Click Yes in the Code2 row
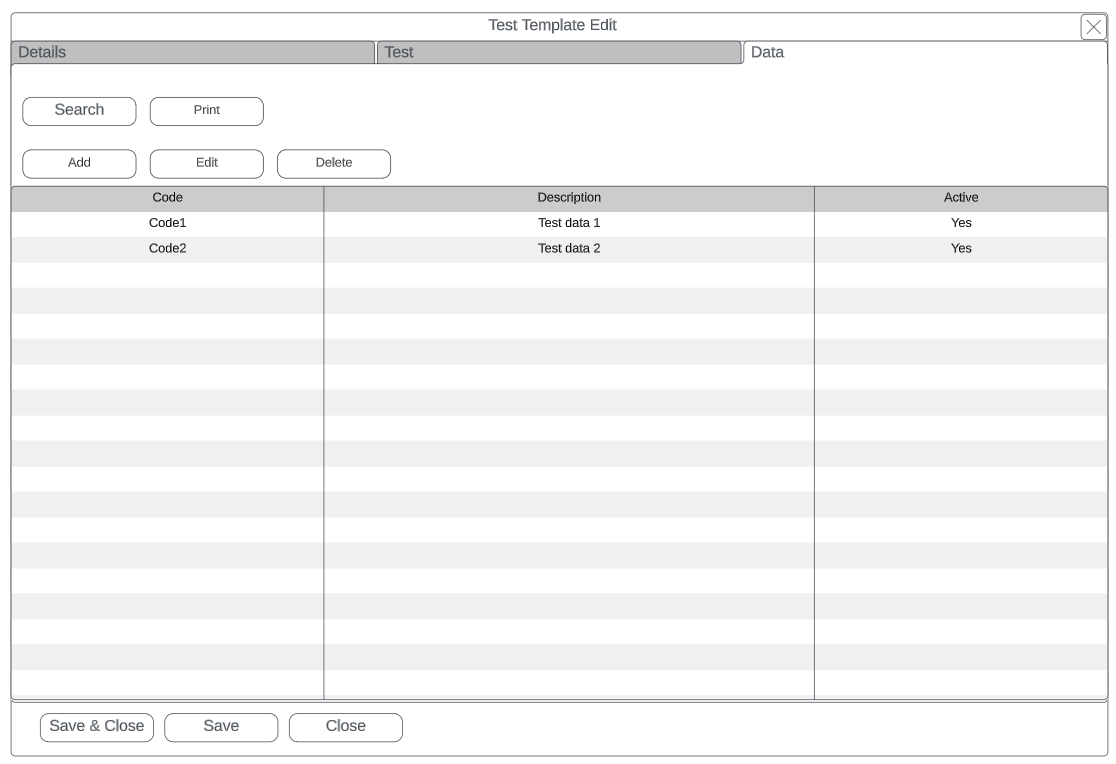 [x=961, y=249]
